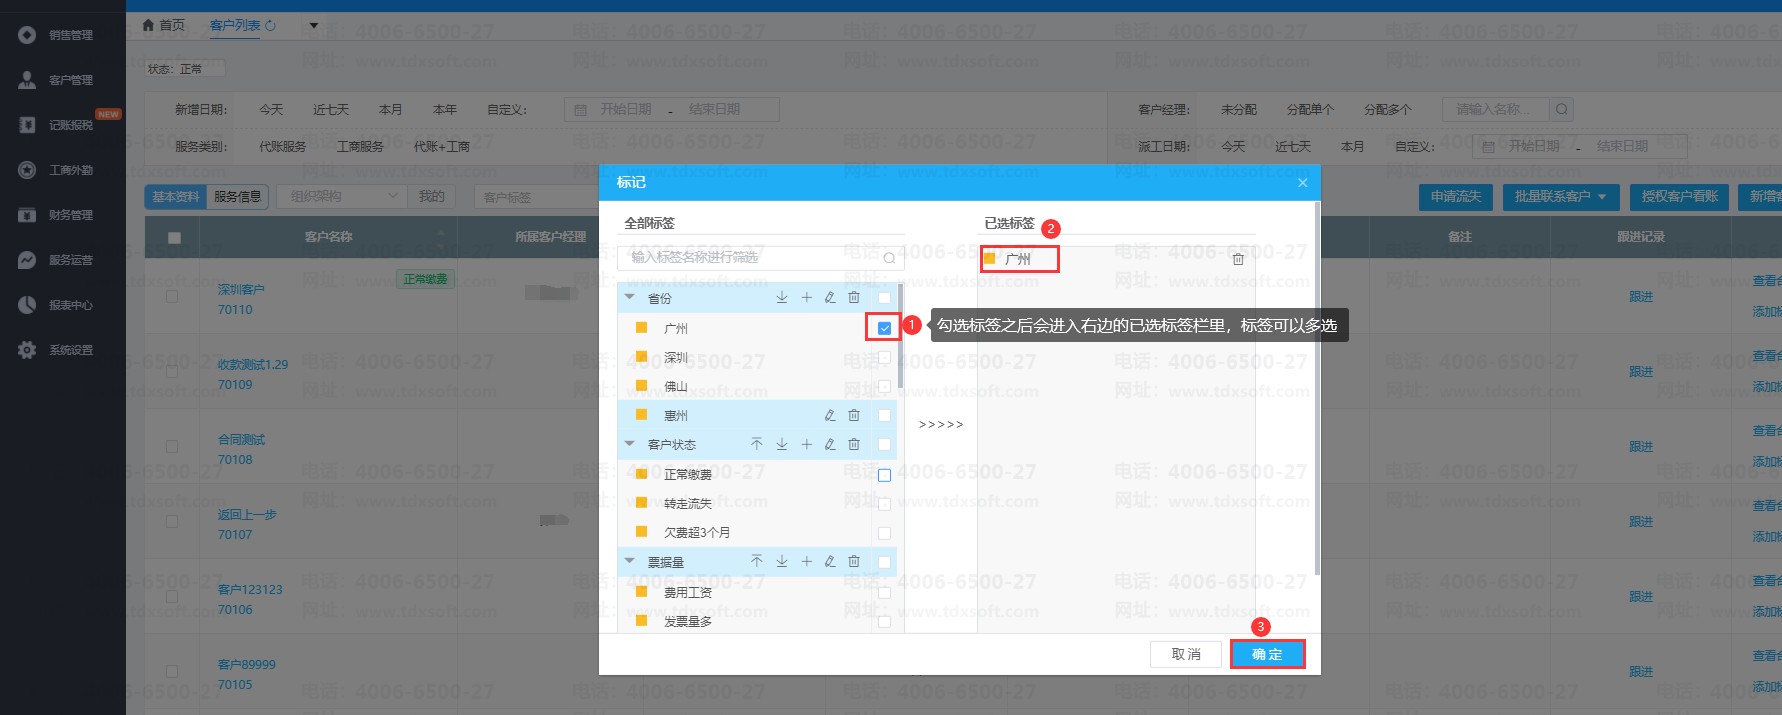Click the tag name filter input field
This screenshot has height=715, width=1782.
750,258
